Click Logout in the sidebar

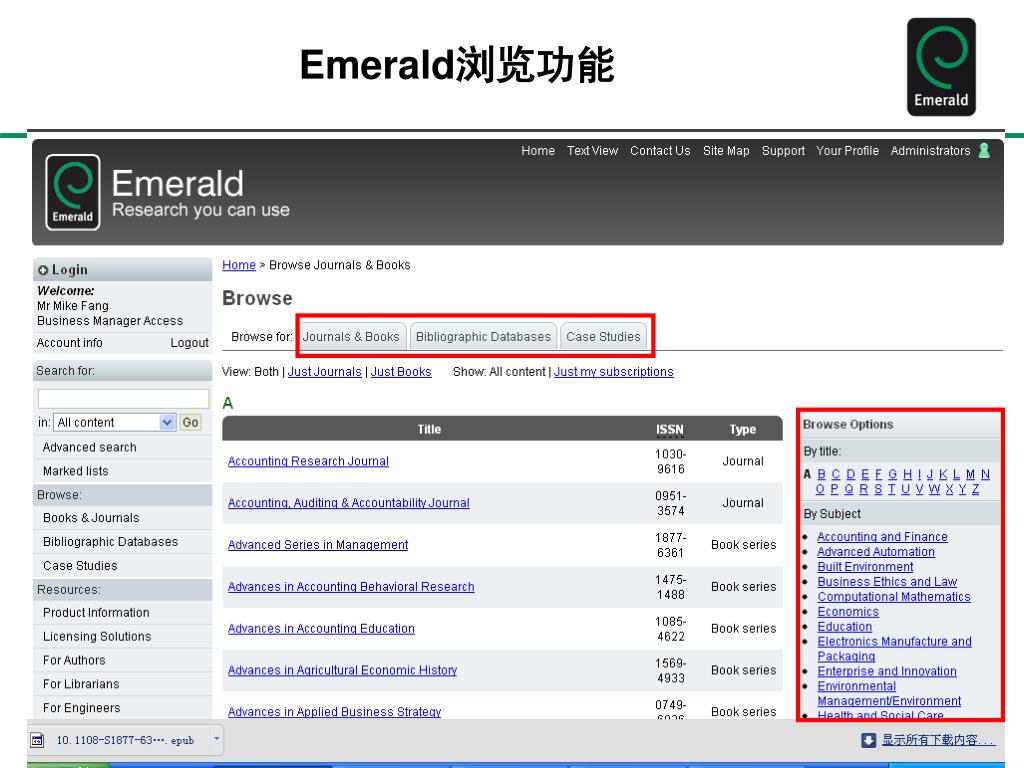[x=189, y=343]
